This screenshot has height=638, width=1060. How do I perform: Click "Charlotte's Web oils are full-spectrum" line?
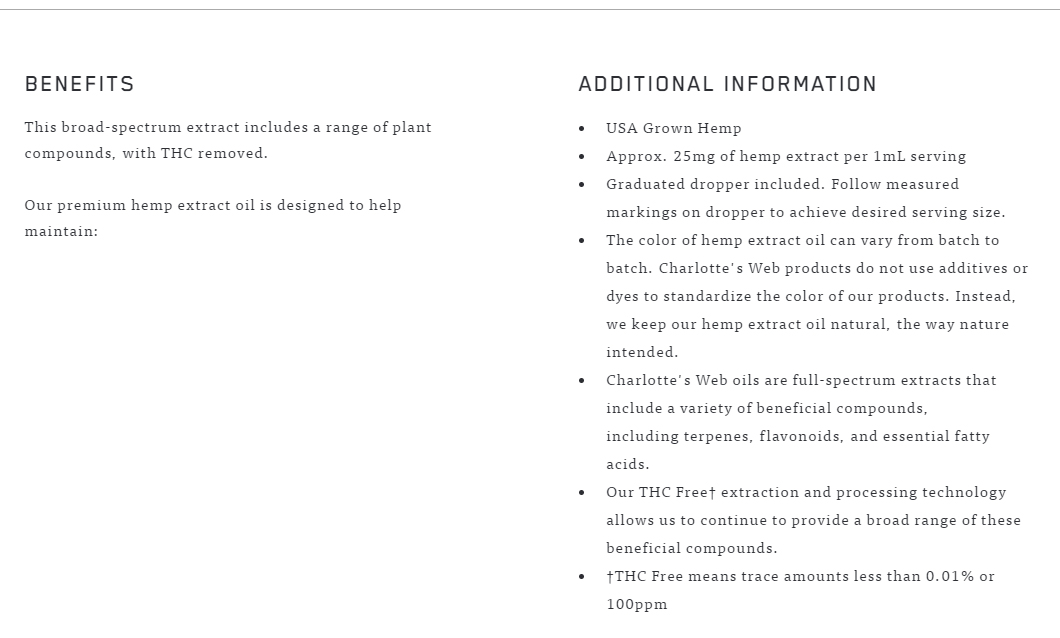[x=801, y=380]
